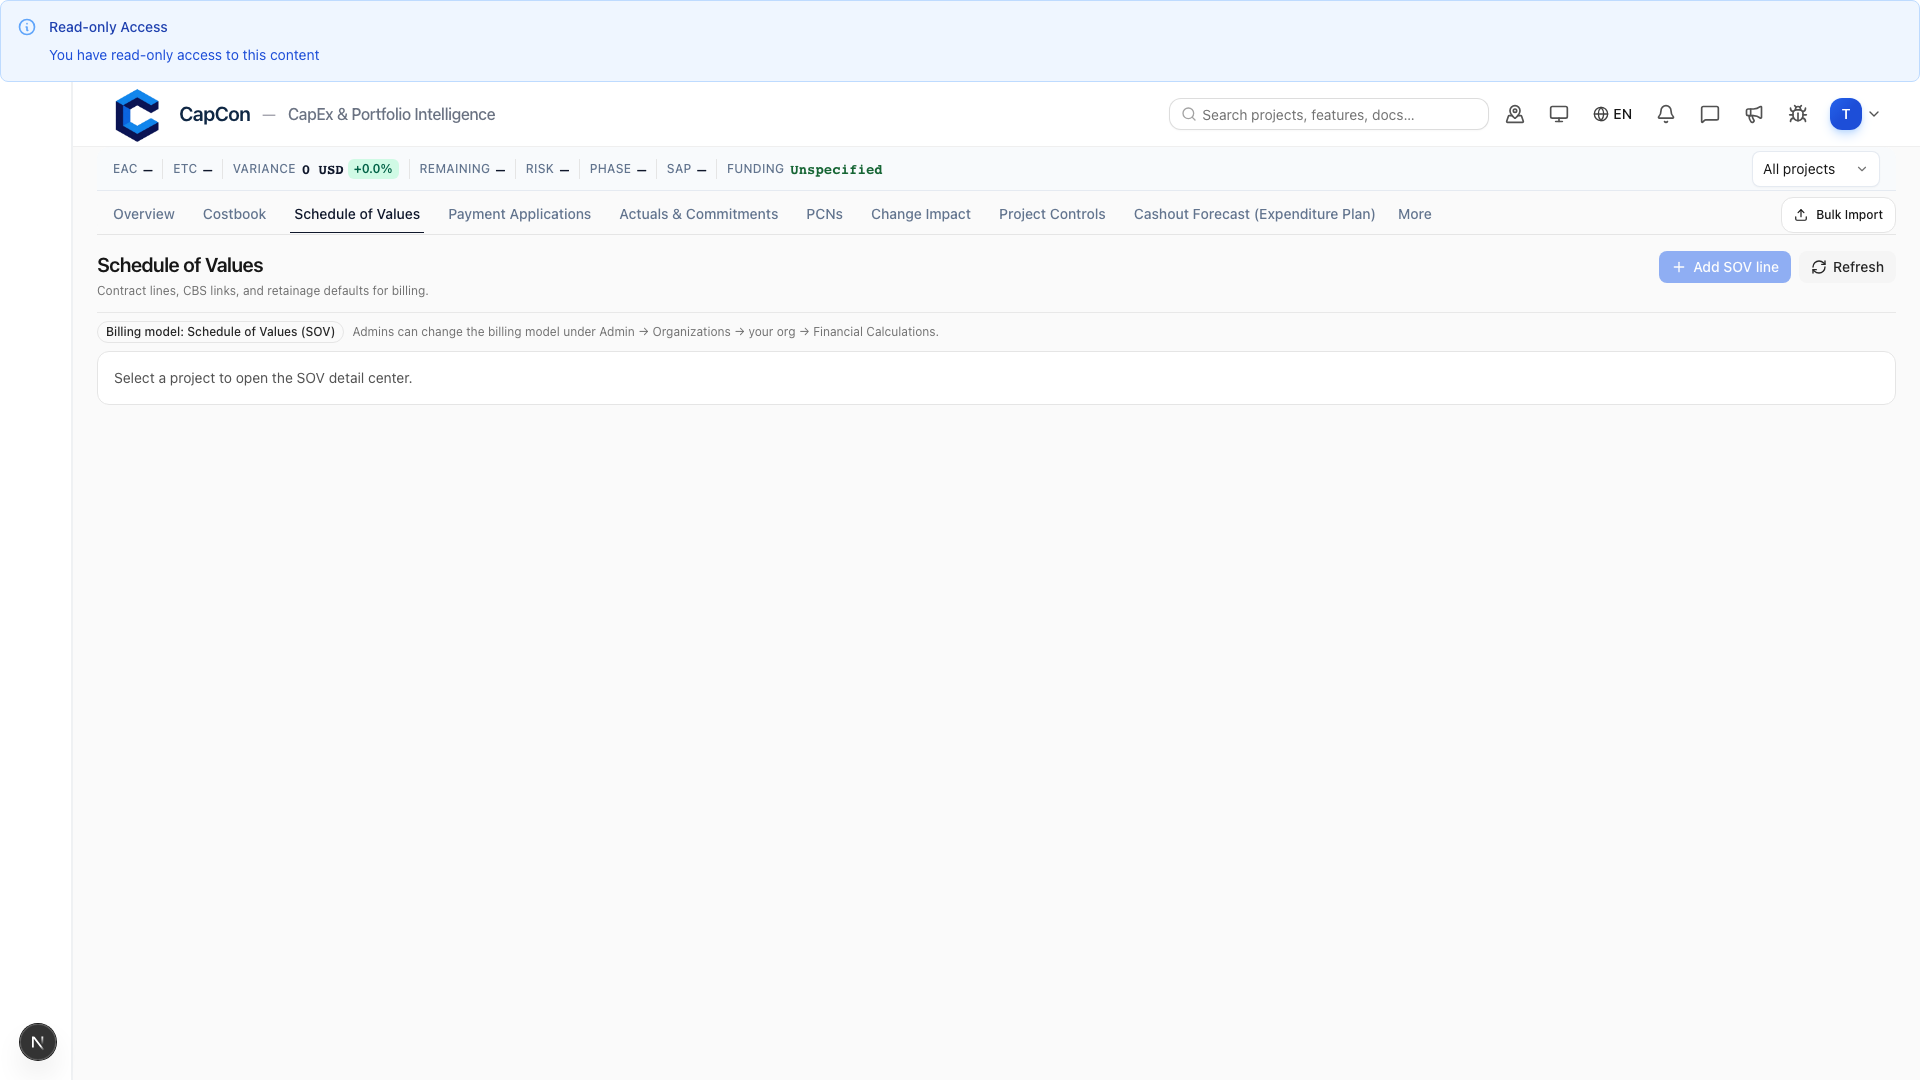Open the chat message icon
Viewport: 1920px width, 1080px height.
[x=1710, y=114]
